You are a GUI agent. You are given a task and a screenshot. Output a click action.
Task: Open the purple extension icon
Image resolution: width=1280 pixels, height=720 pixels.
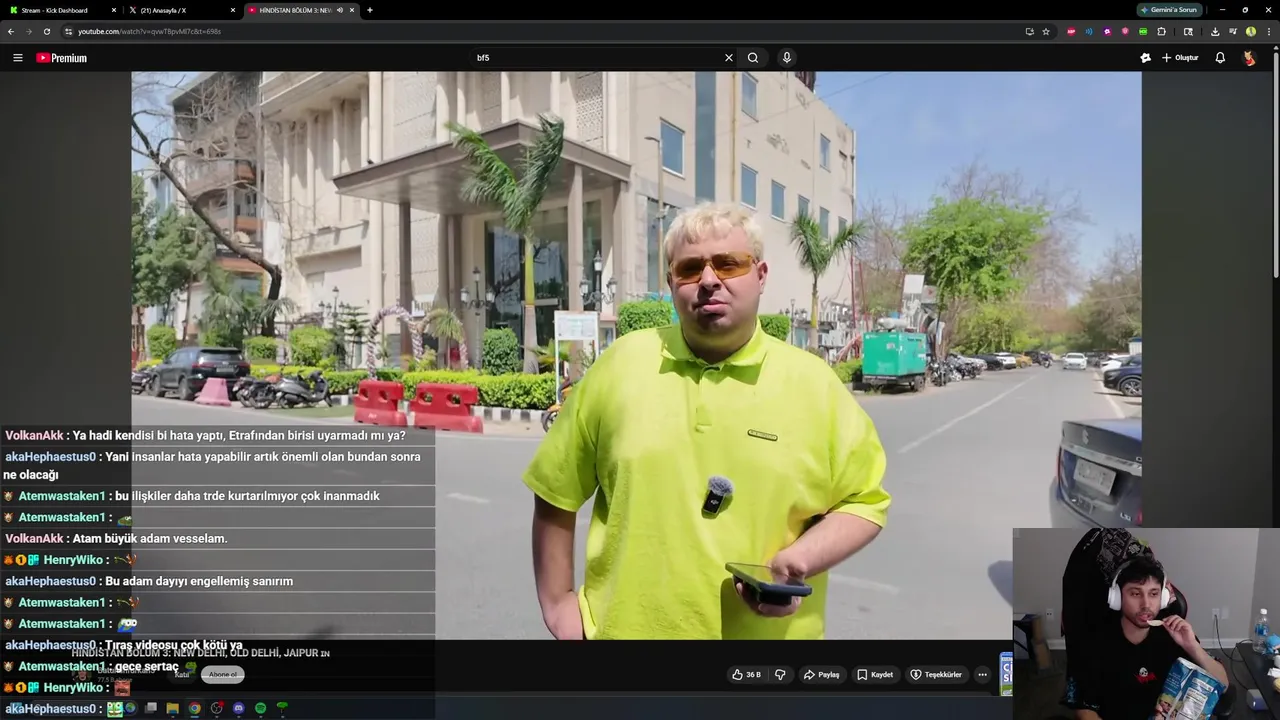(x=1107, y=31)
